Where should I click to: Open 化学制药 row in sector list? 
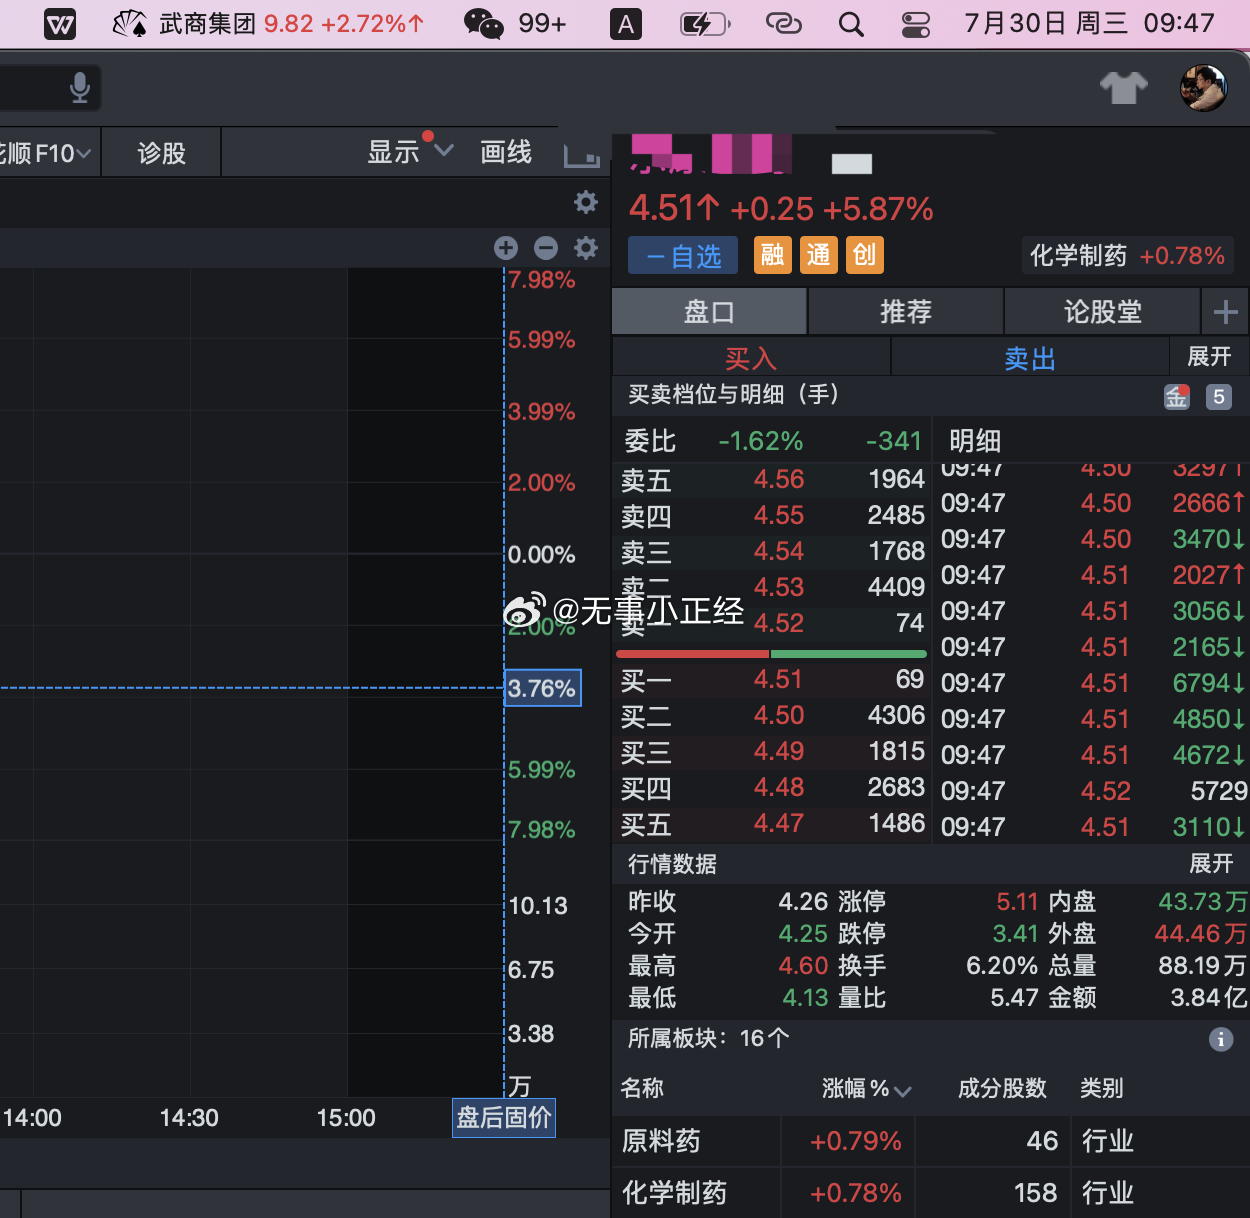[931, 1193]
